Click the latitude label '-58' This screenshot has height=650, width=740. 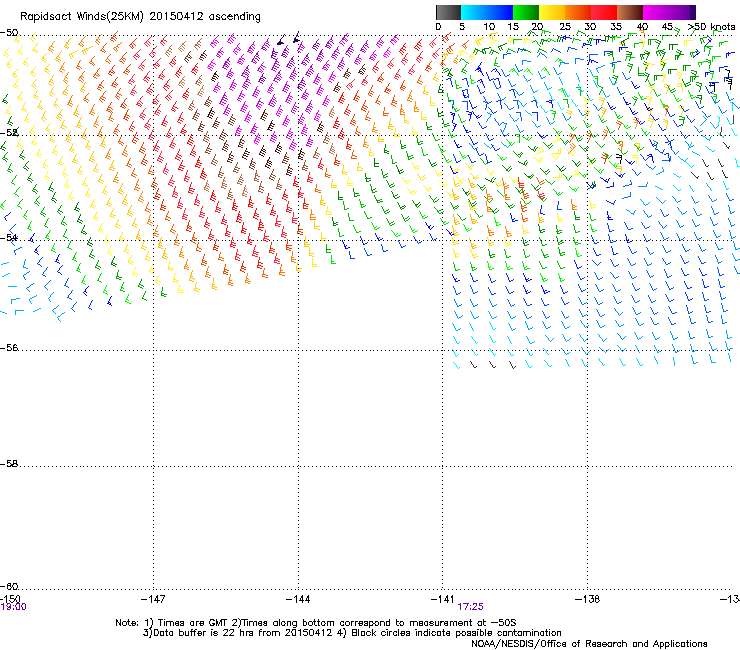(9, 464)
